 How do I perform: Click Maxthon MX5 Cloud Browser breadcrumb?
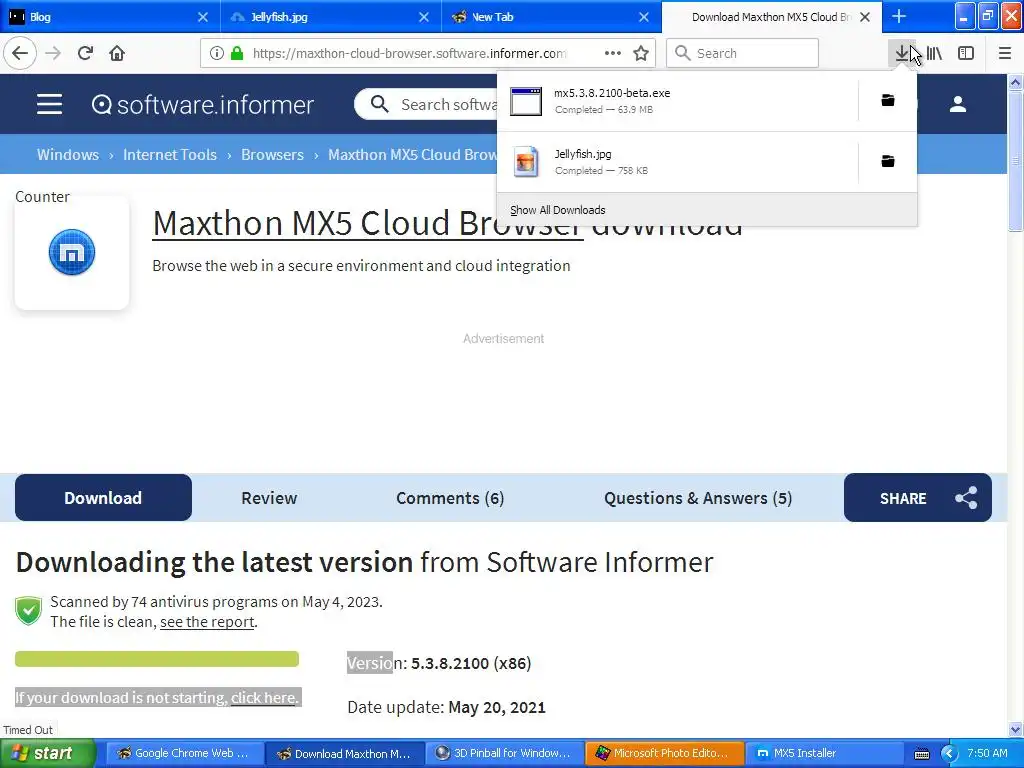pyautogui.click(x=412, y=155)
